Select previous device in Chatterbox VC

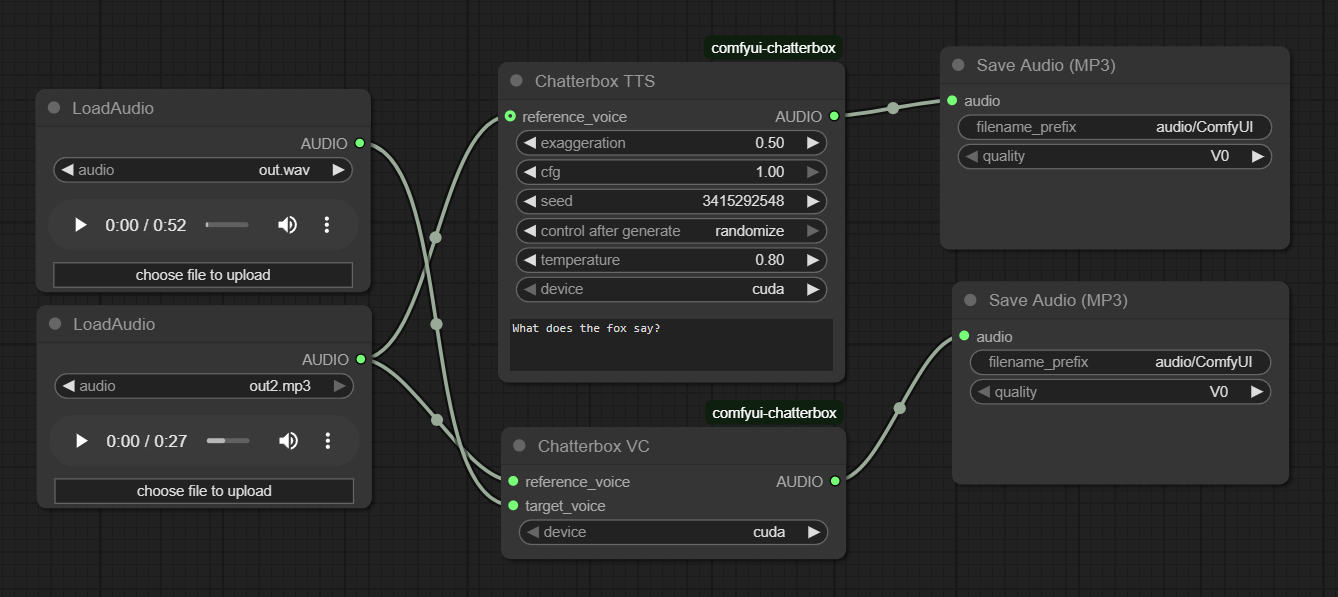[x=533, y=532]
